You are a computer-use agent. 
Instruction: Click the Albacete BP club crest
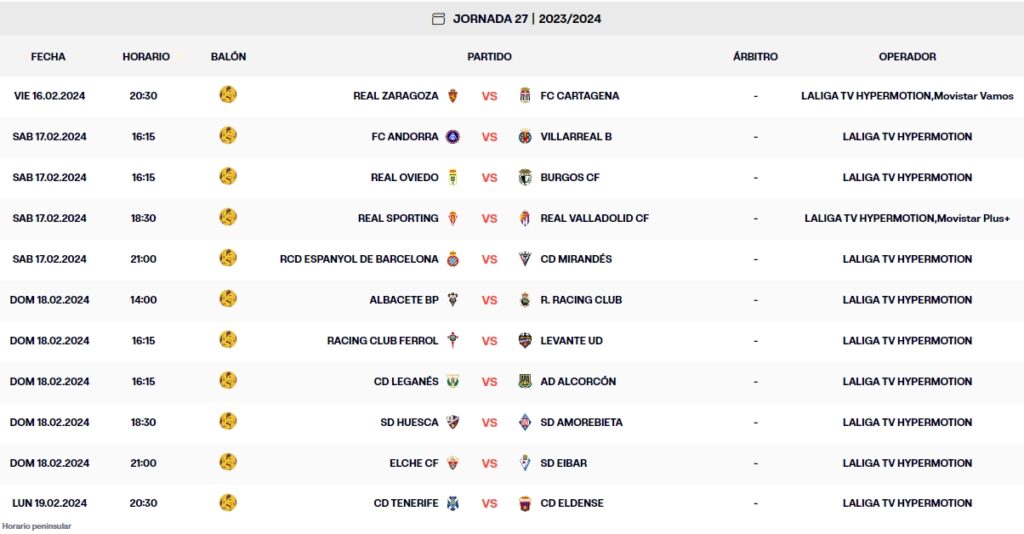(x=453, y=300)
